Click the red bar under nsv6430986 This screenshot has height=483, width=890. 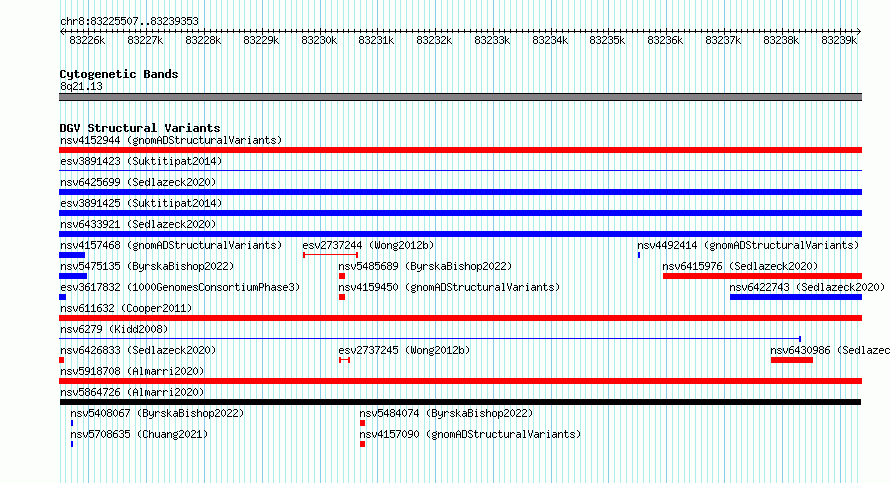(792, 360)
